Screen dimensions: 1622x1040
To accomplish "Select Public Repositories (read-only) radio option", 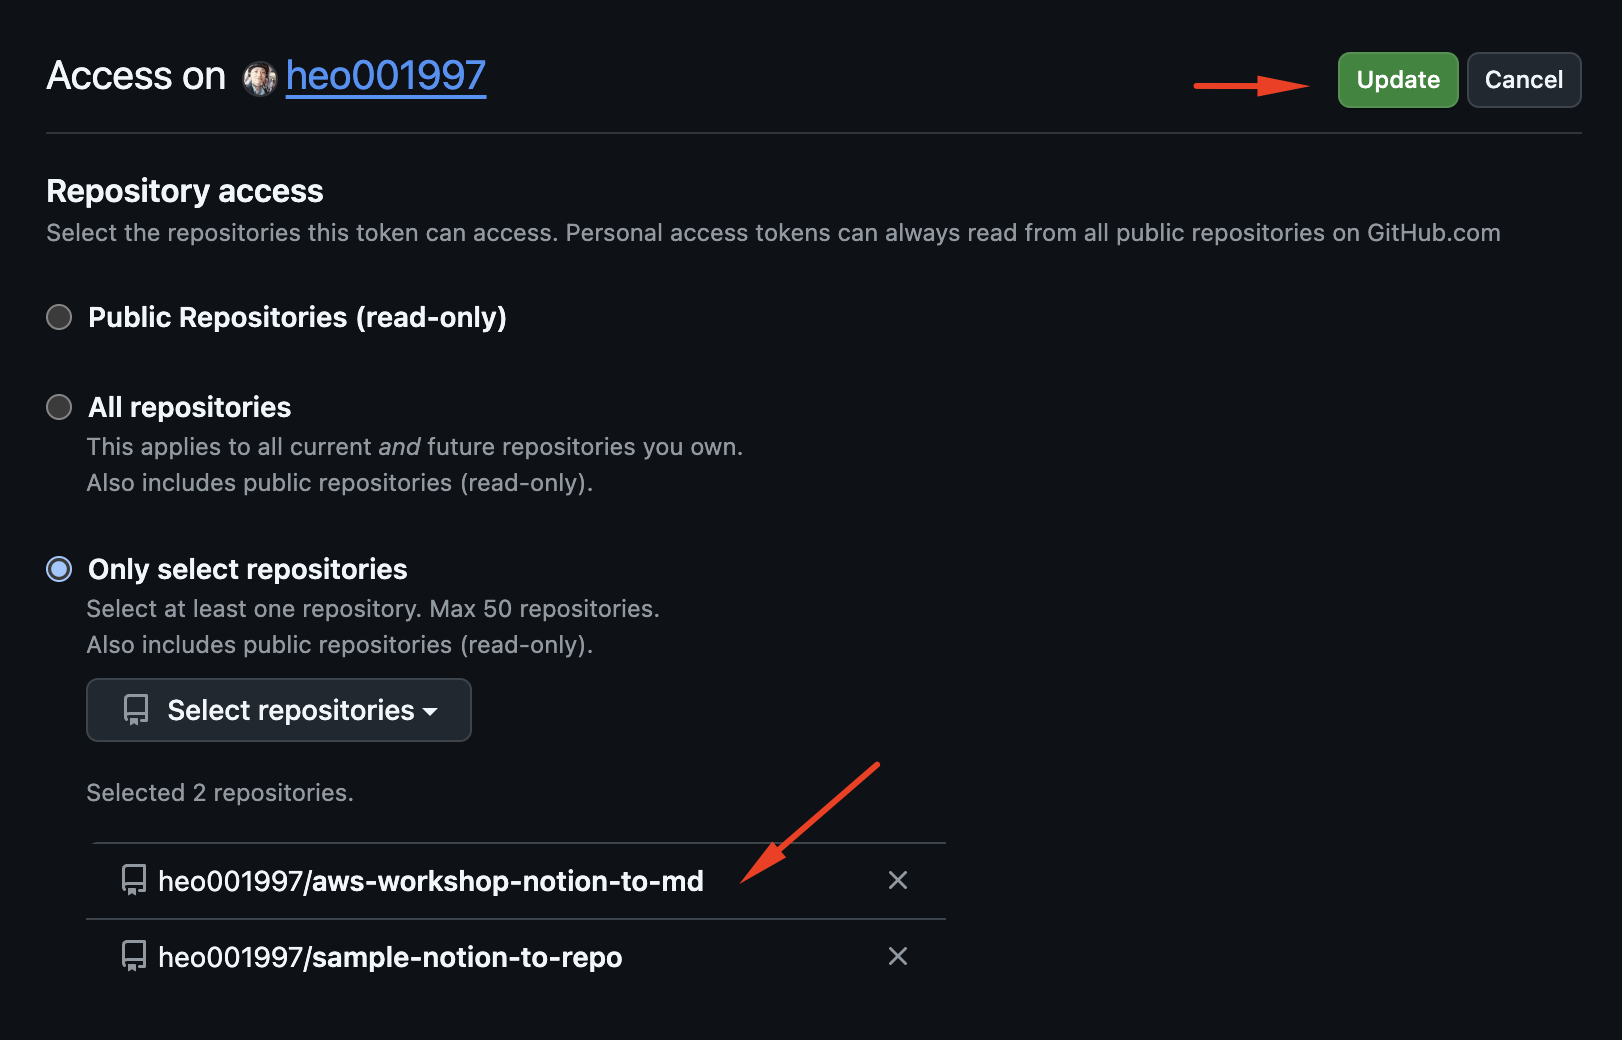I will click(x=60, y=317).
